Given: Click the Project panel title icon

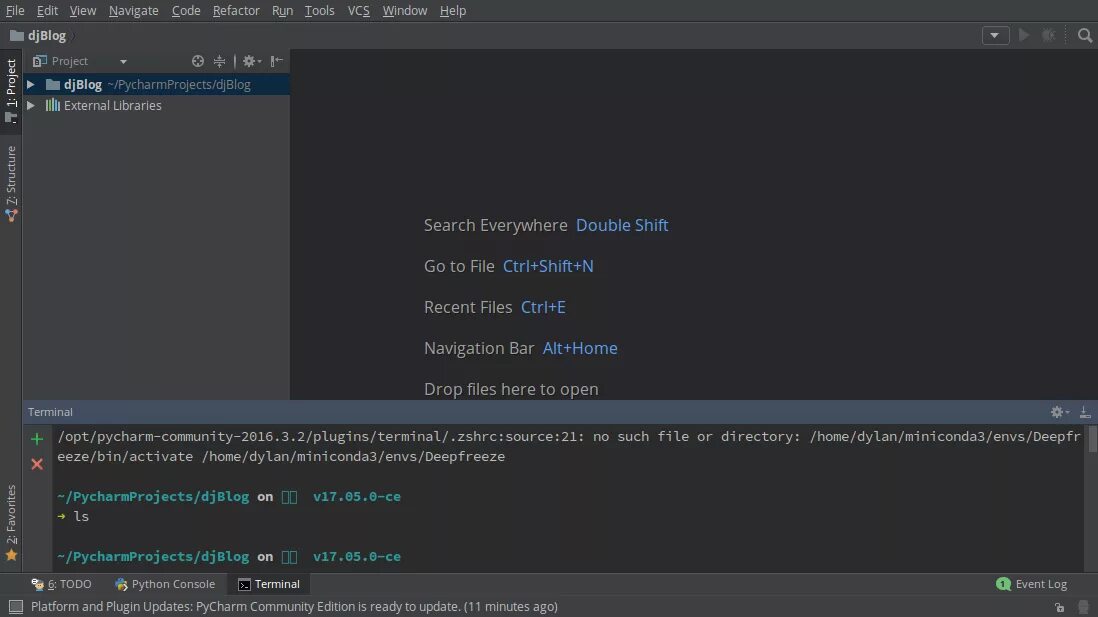Looking at the screenshot, I should click(x=40, y=61).
